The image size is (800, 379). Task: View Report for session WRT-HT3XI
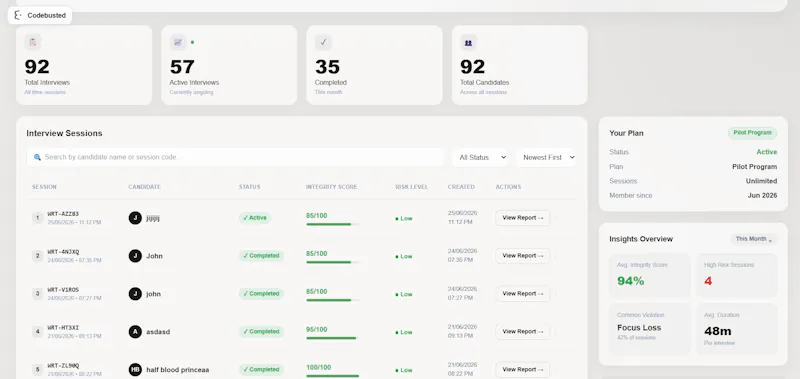[x=522, y=332]
